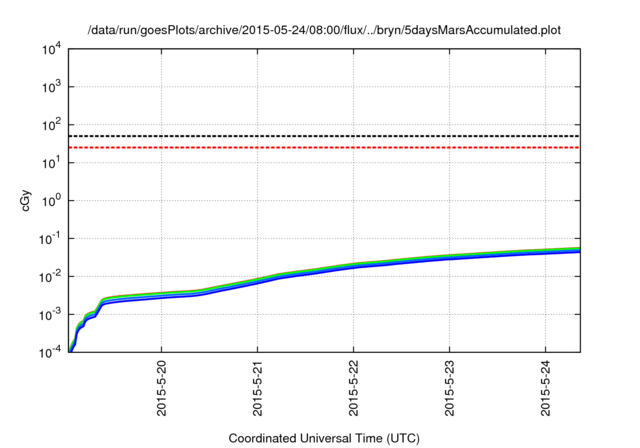Click the 2015-5-20 date tick label
The image size is (640, 448).
(162, 388)
